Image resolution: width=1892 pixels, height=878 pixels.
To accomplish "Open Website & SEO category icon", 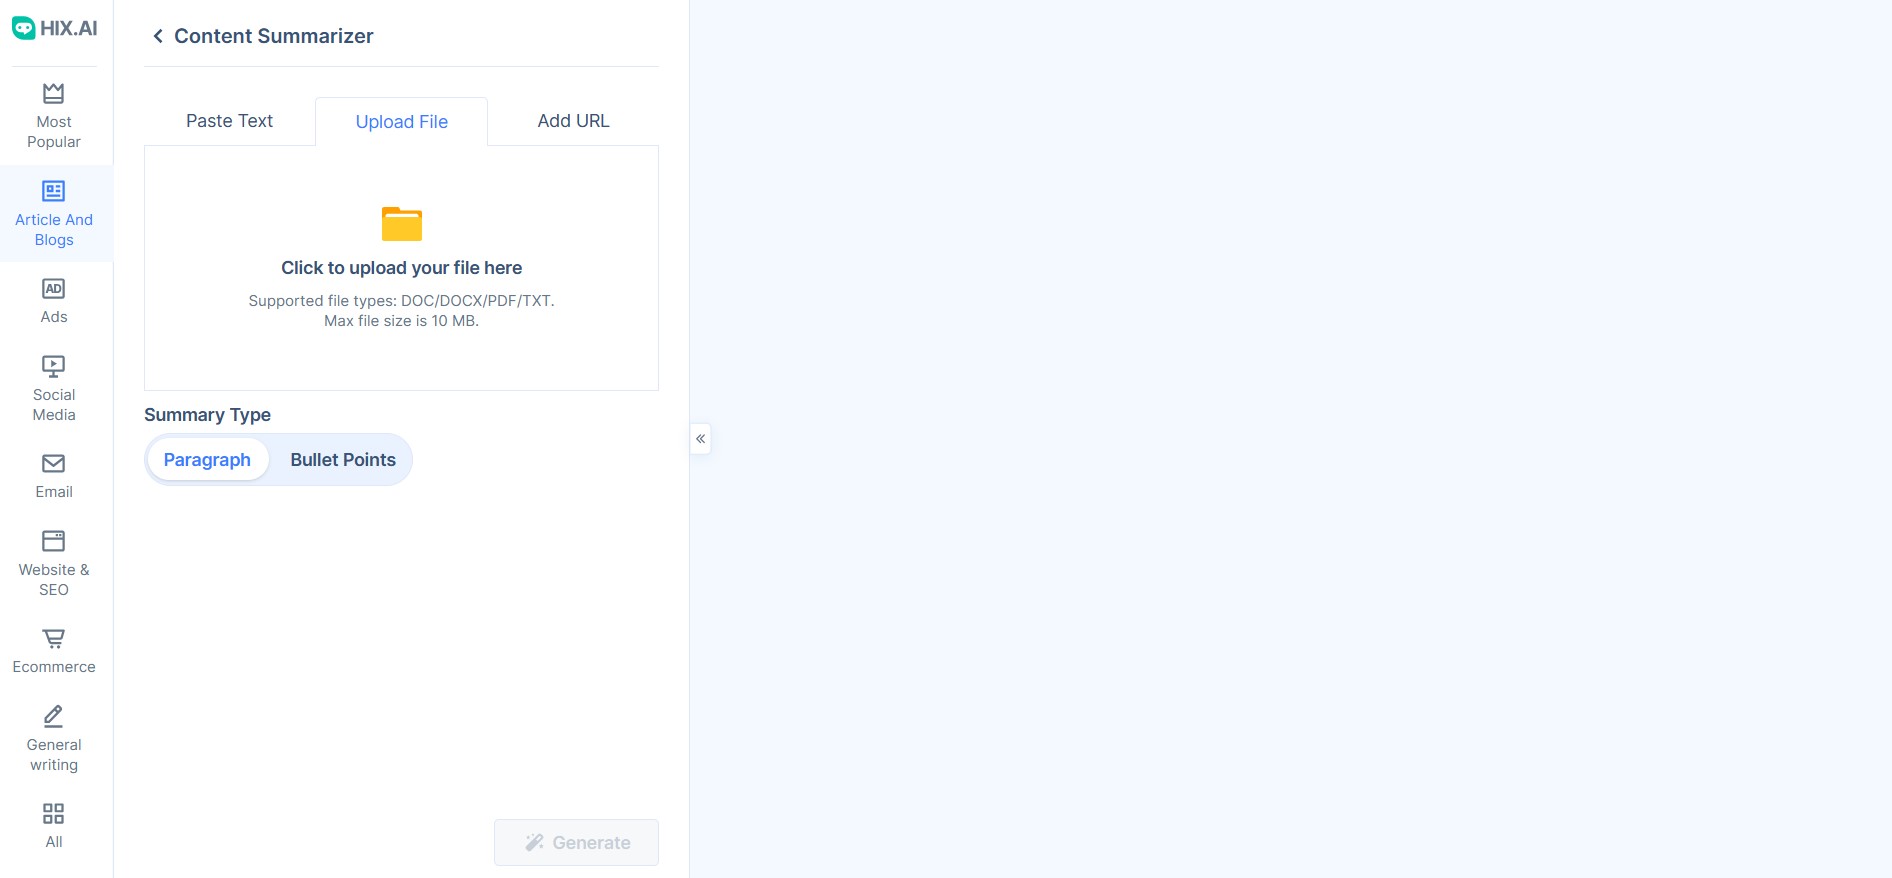I will (54, 541).
